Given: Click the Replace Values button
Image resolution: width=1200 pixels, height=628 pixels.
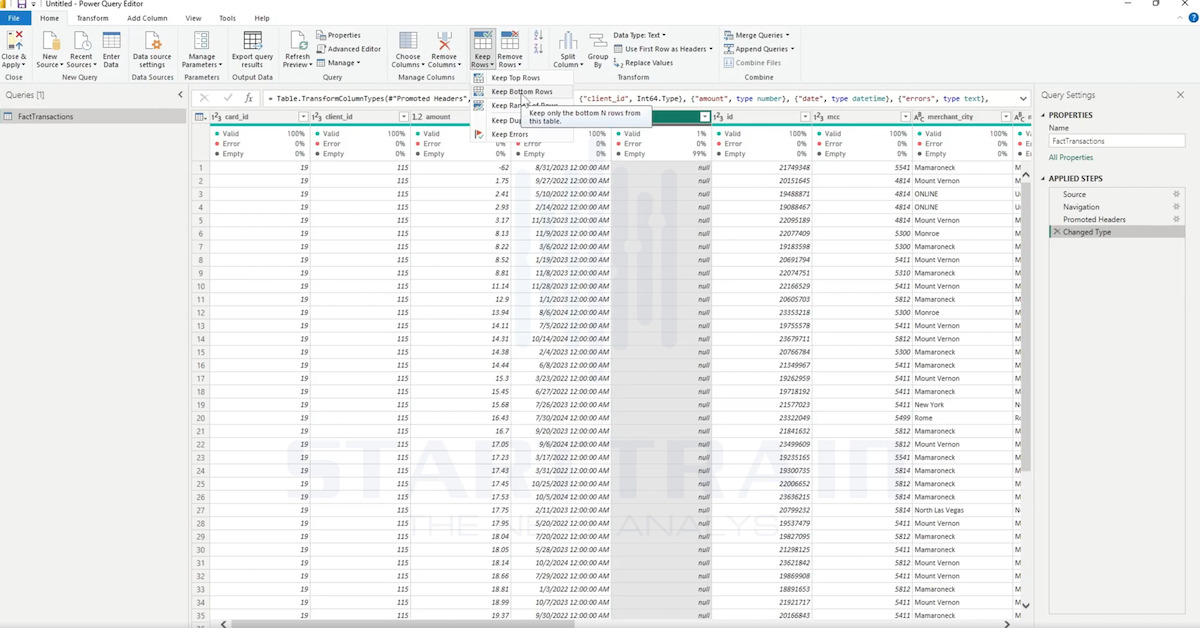Looking at the screenshot, I should [x=643, y=63].
